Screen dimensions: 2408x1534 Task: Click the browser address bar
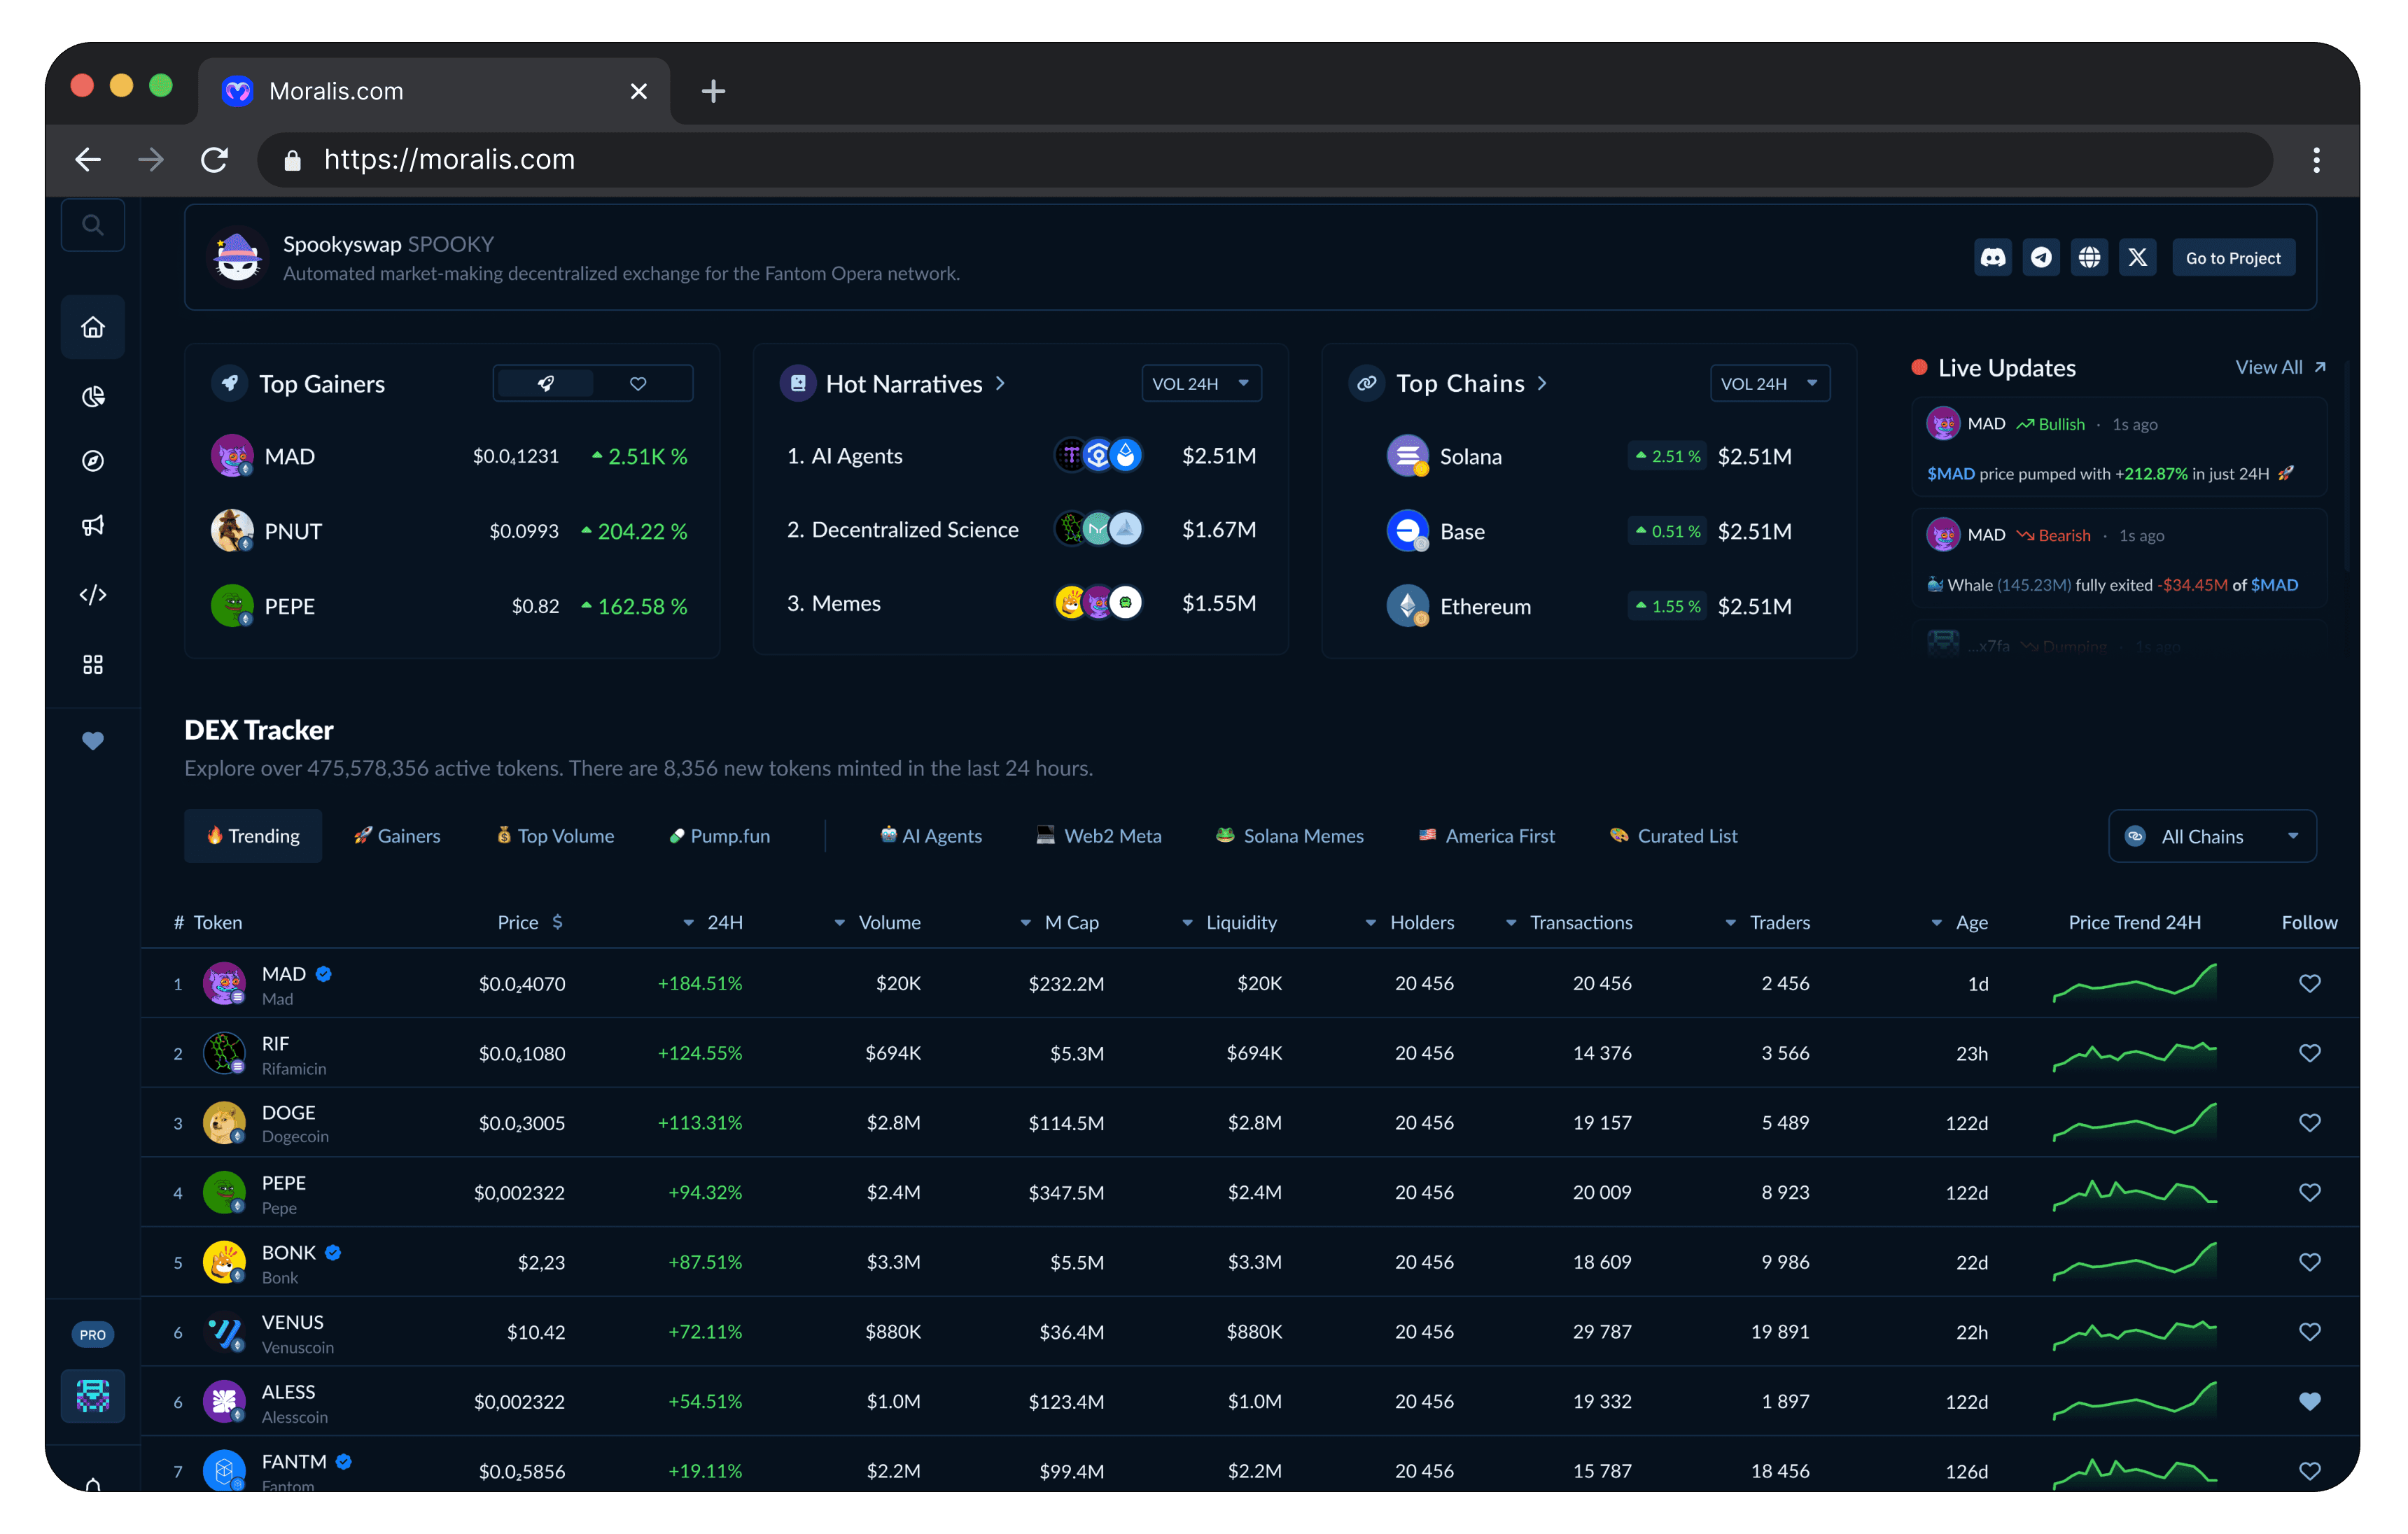1200,160
